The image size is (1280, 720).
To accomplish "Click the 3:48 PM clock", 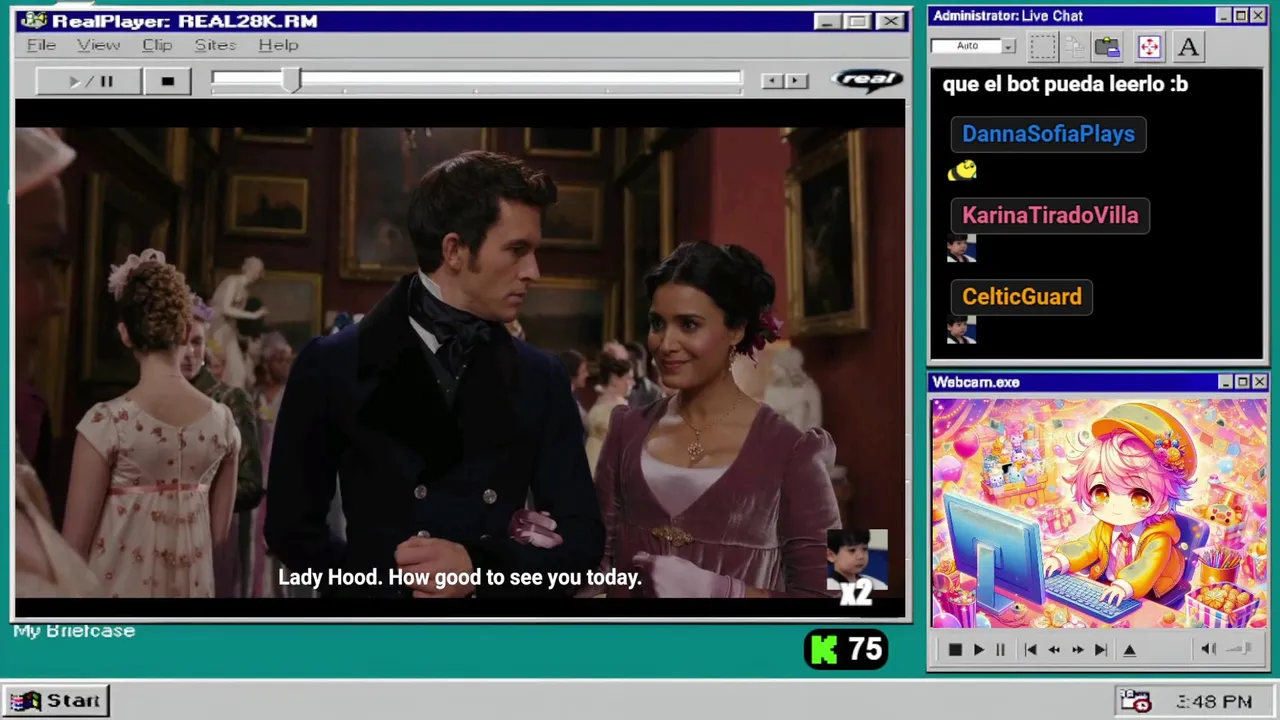I will [1214, 702].
